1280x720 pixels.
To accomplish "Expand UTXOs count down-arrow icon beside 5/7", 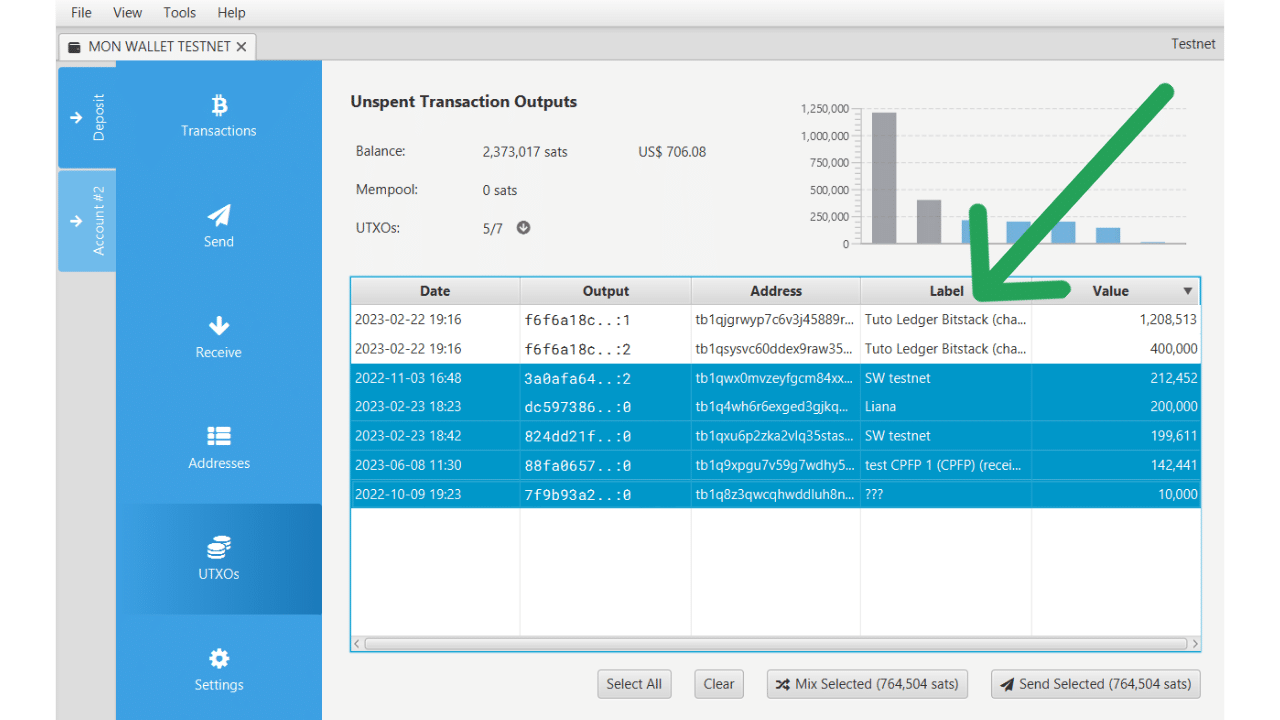I will click(523, 228).
